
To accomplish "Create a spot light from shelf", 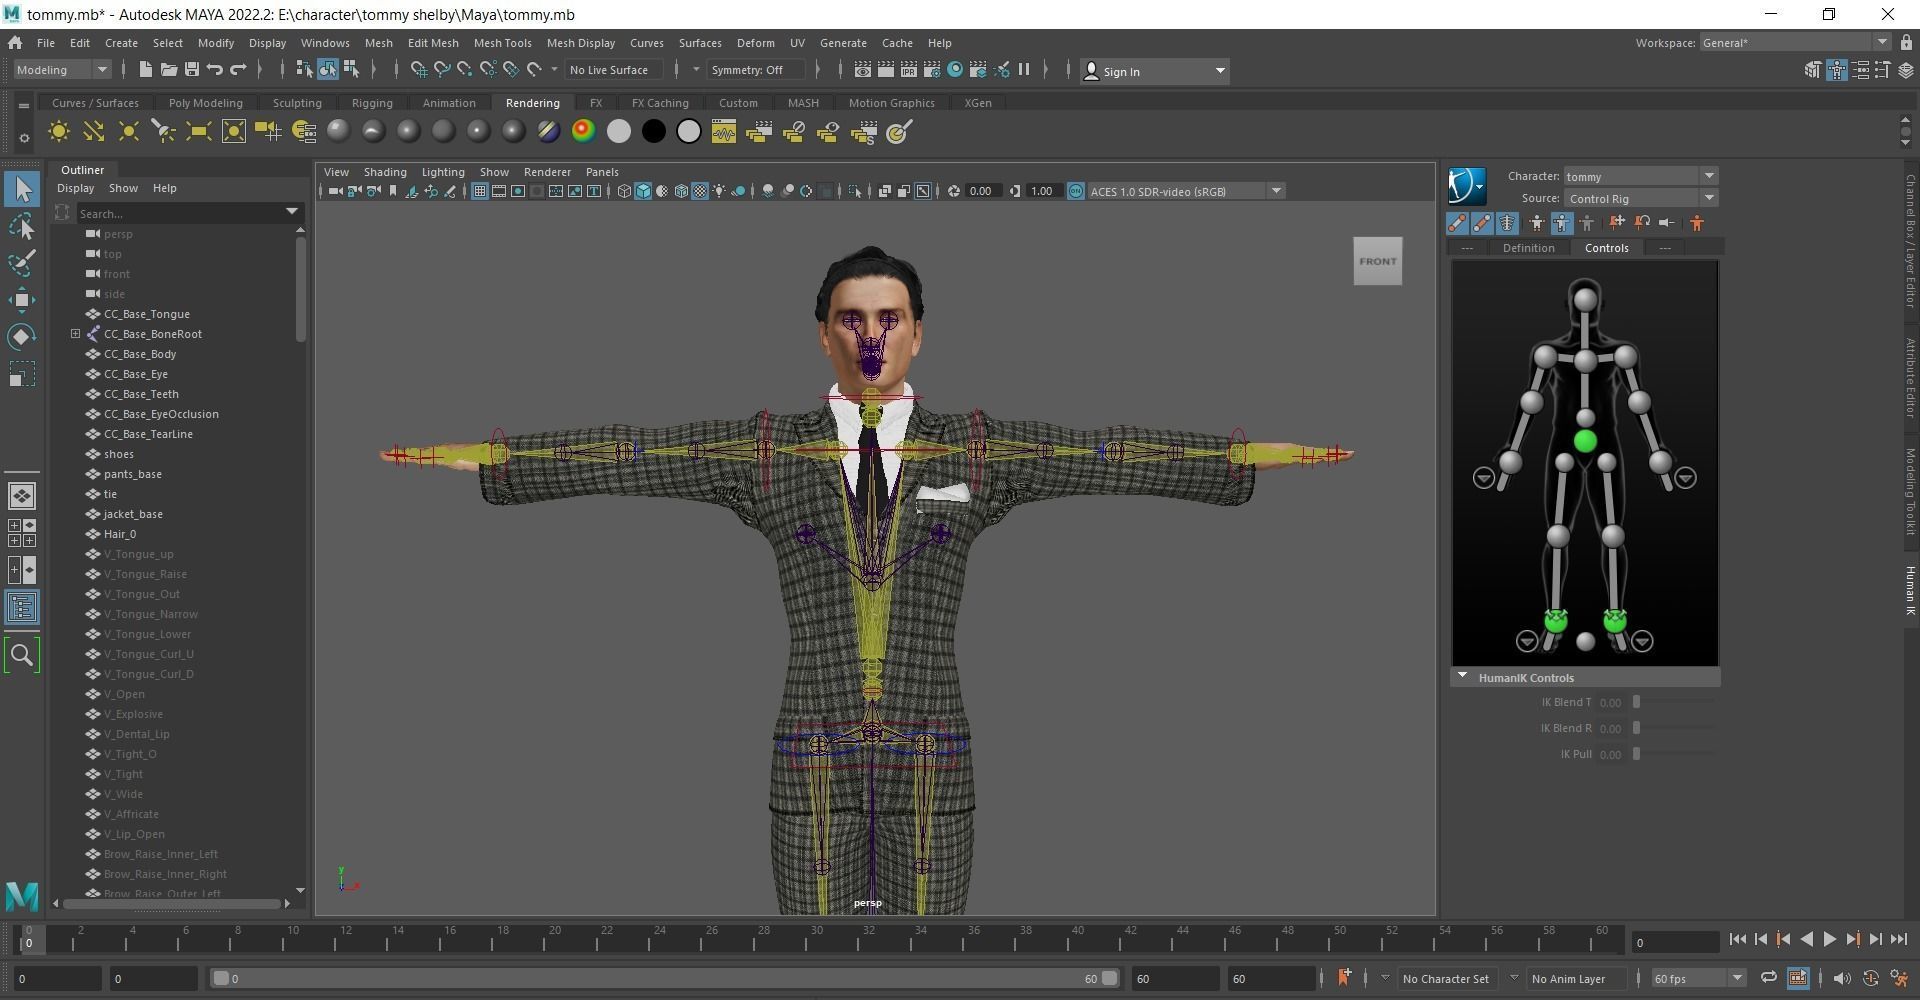I will [x=164, y=132].
